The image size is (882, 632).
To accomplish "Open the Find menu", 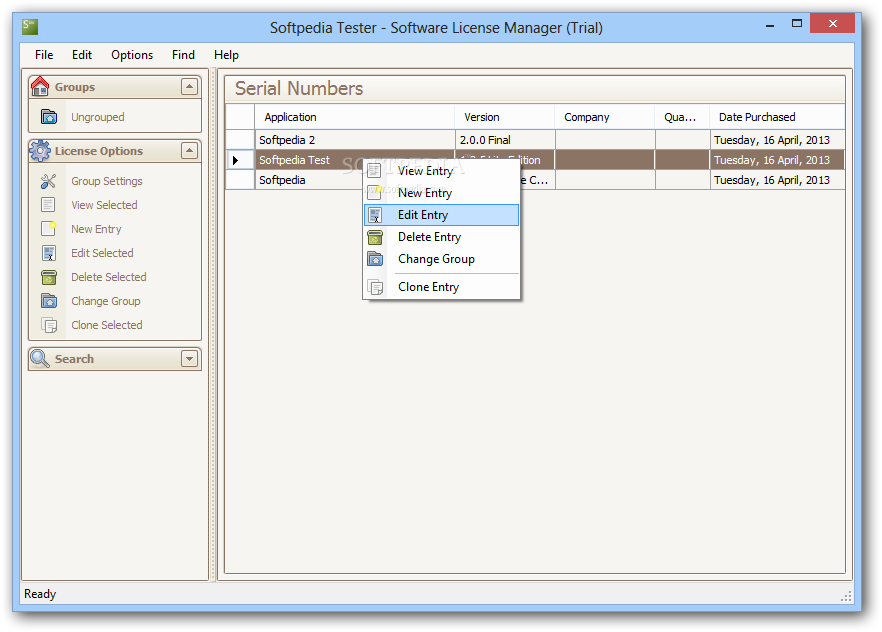I will [x=183, y=55].
